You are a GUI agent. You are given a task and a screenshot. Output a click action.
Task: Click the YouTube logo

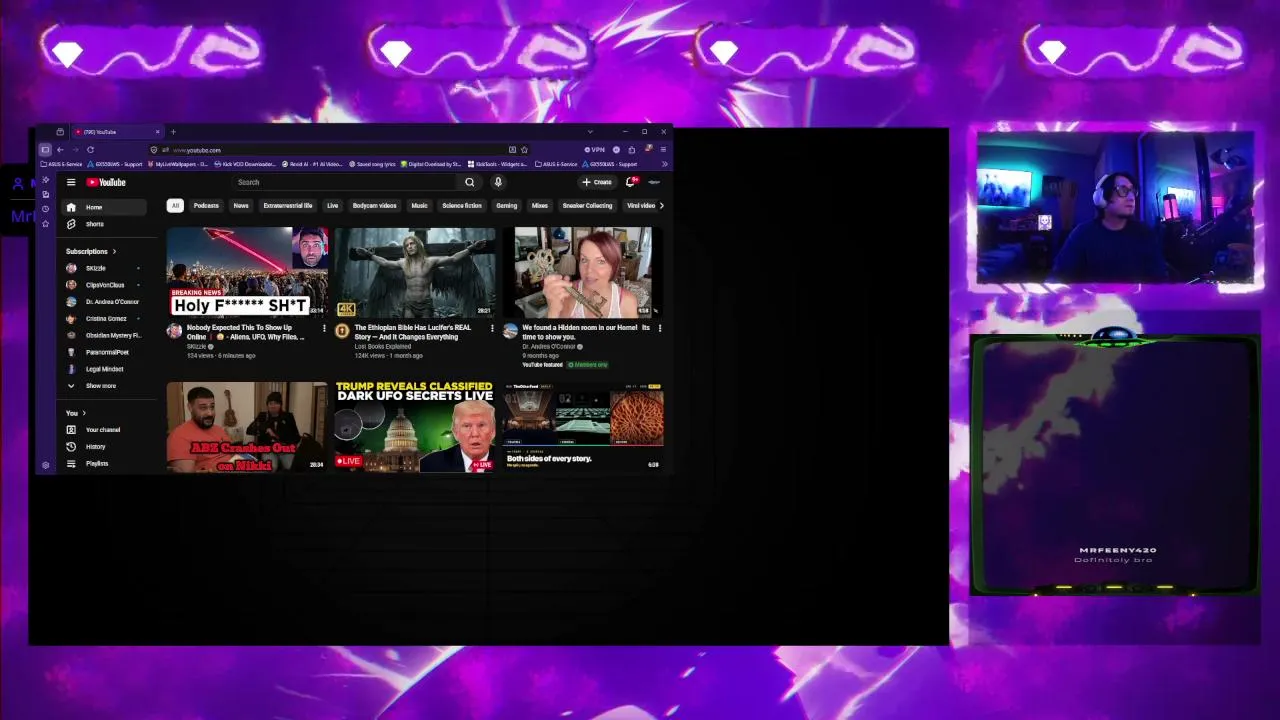pos(106,182)
